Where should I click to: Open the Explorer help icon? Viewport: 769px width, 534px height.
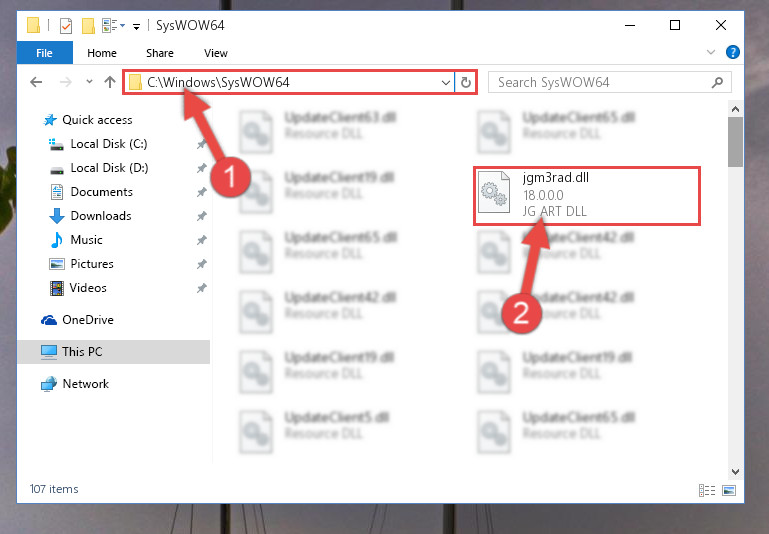coord(733,52)
